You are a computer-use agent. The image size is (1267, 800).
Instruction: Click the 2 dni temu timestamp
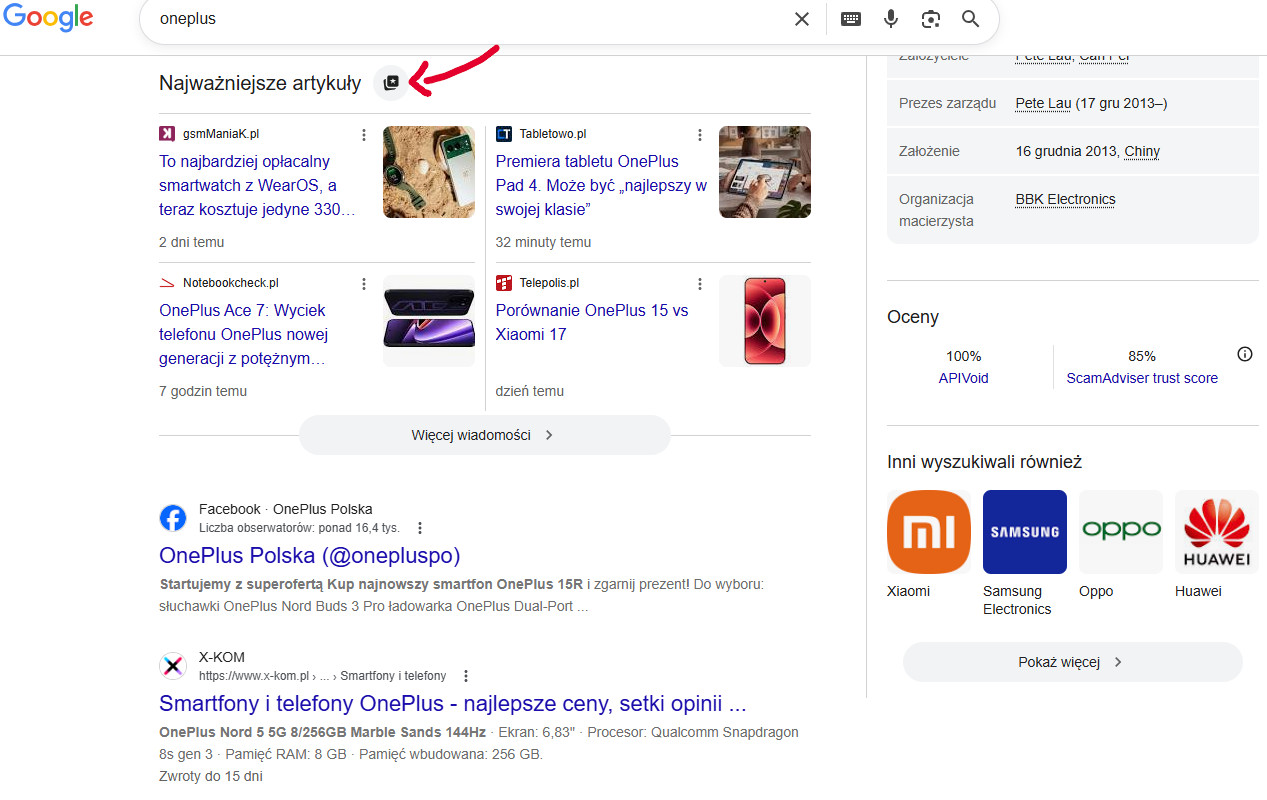point(192,242)
